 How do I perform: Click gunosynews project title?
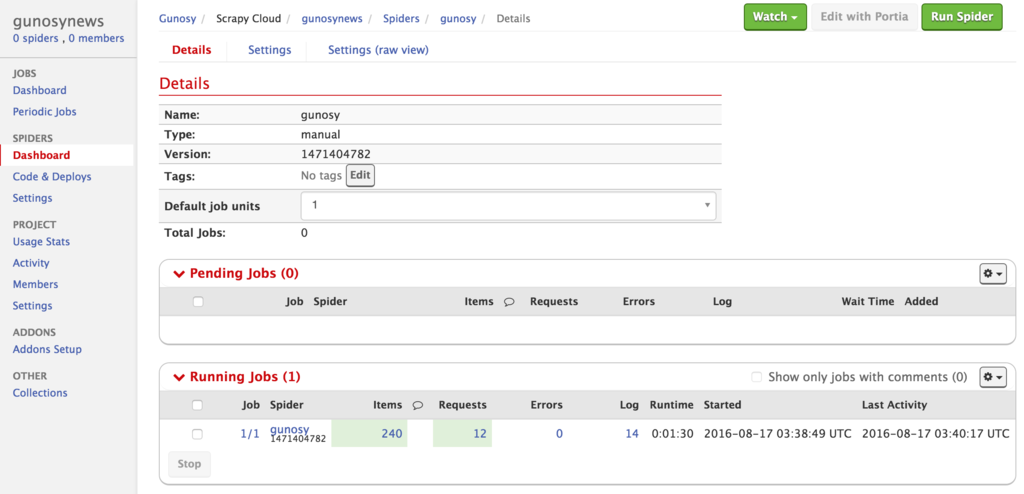[58, 21]
